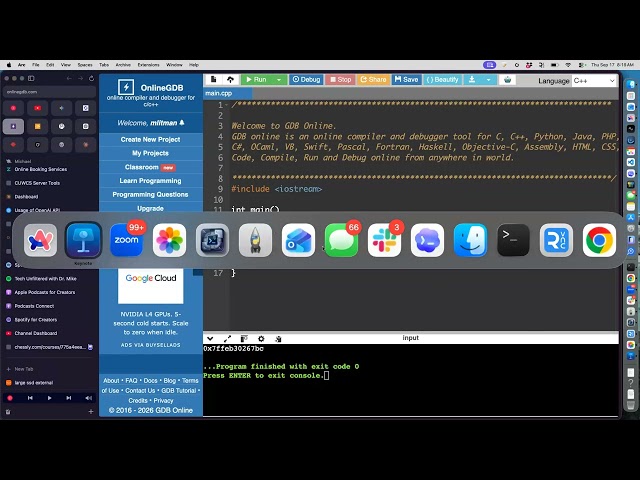Click the Upgrade link in sidebar
This screenshot has width=640, height=480.
[x=151, y=208]
